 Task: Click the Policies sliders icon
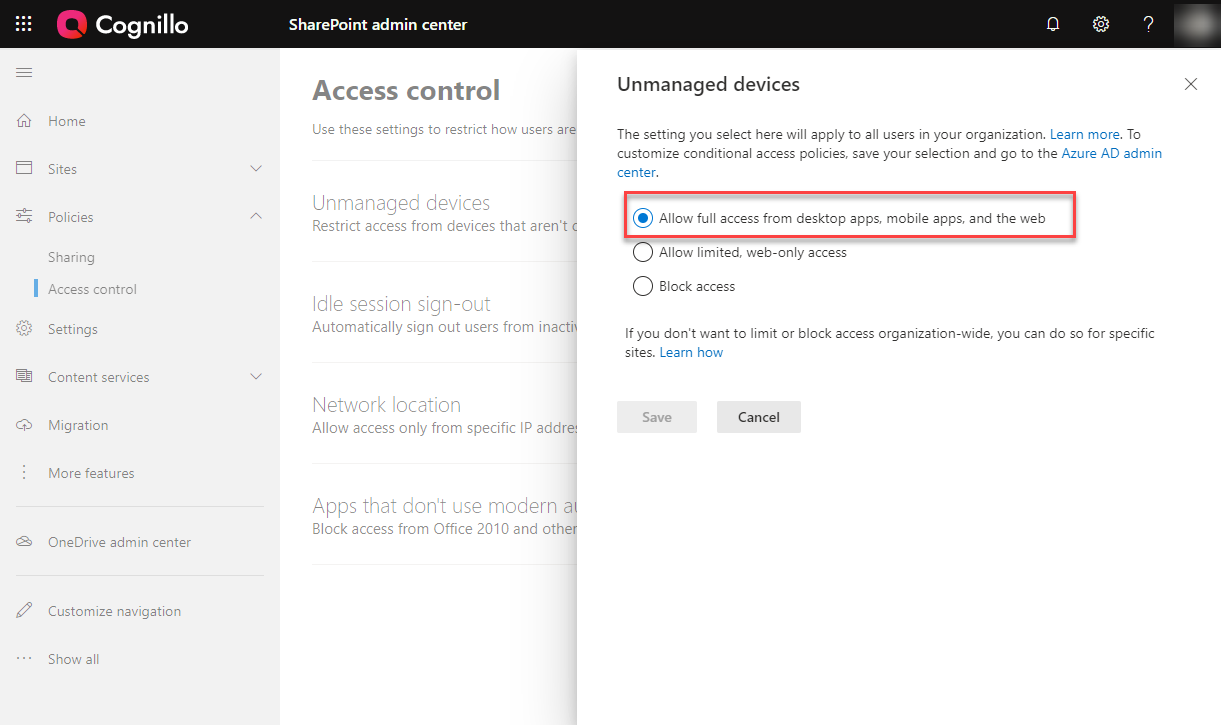pos(25,217)
